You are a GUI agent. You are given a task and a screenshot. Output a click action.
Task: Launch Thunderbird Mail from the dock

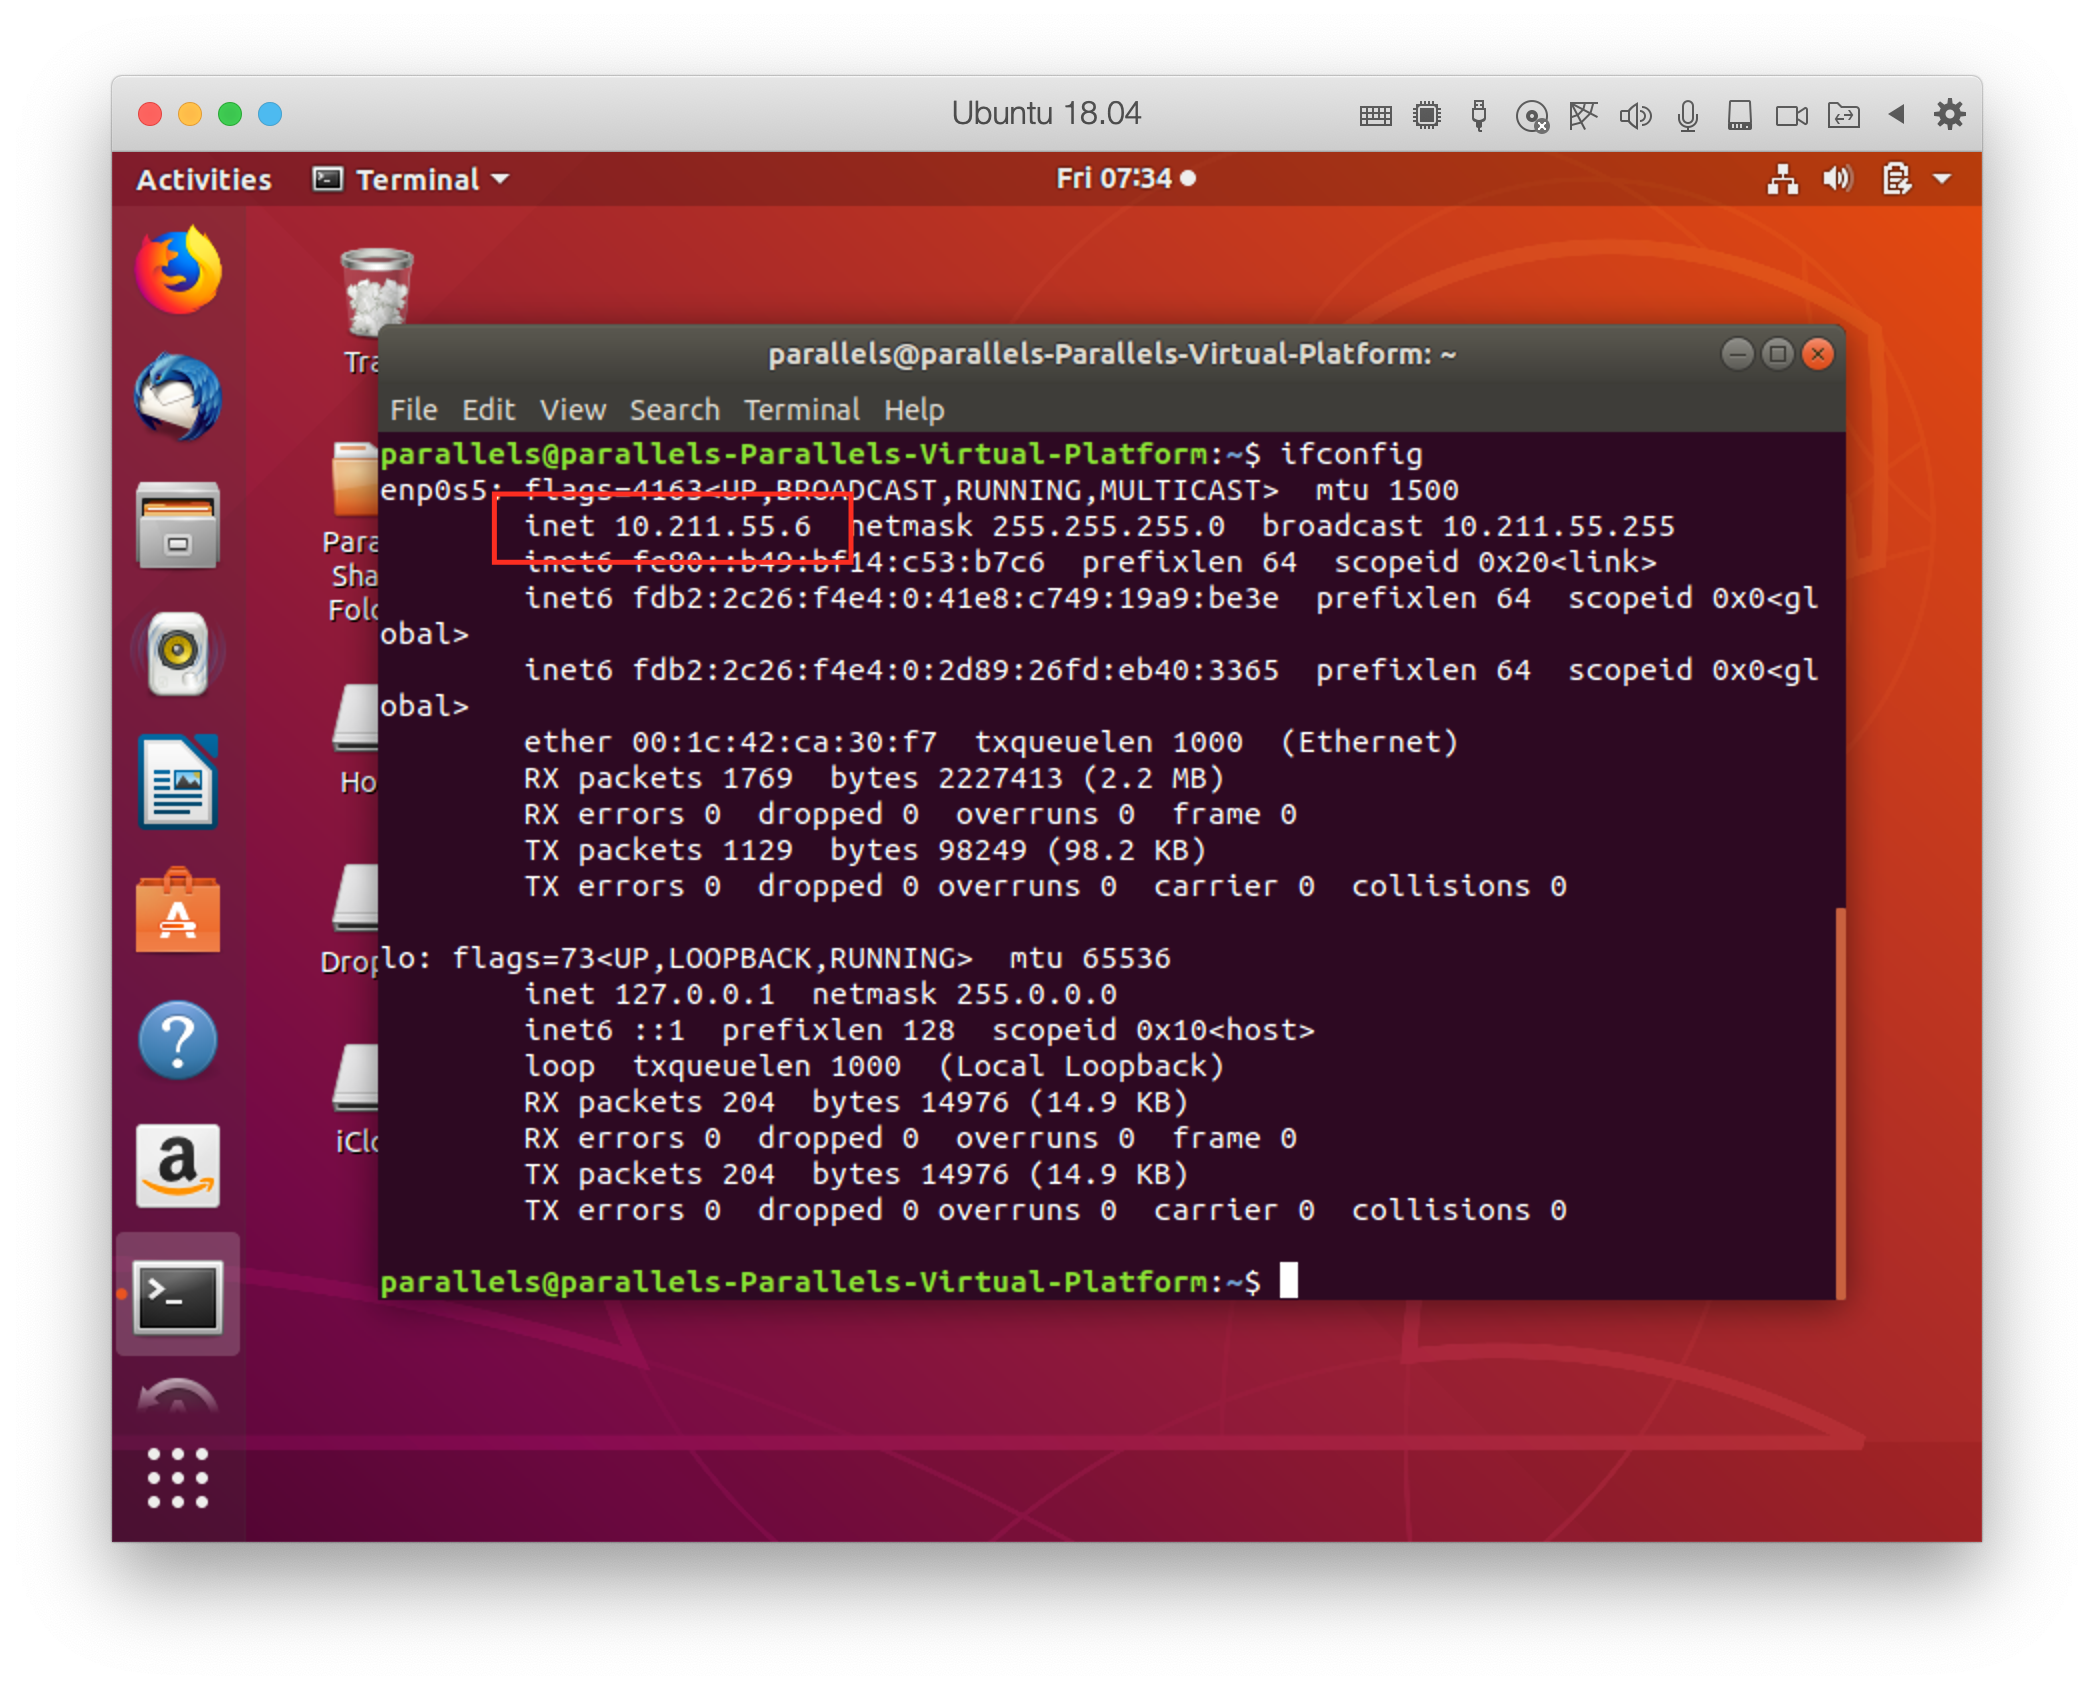[178, 397]
